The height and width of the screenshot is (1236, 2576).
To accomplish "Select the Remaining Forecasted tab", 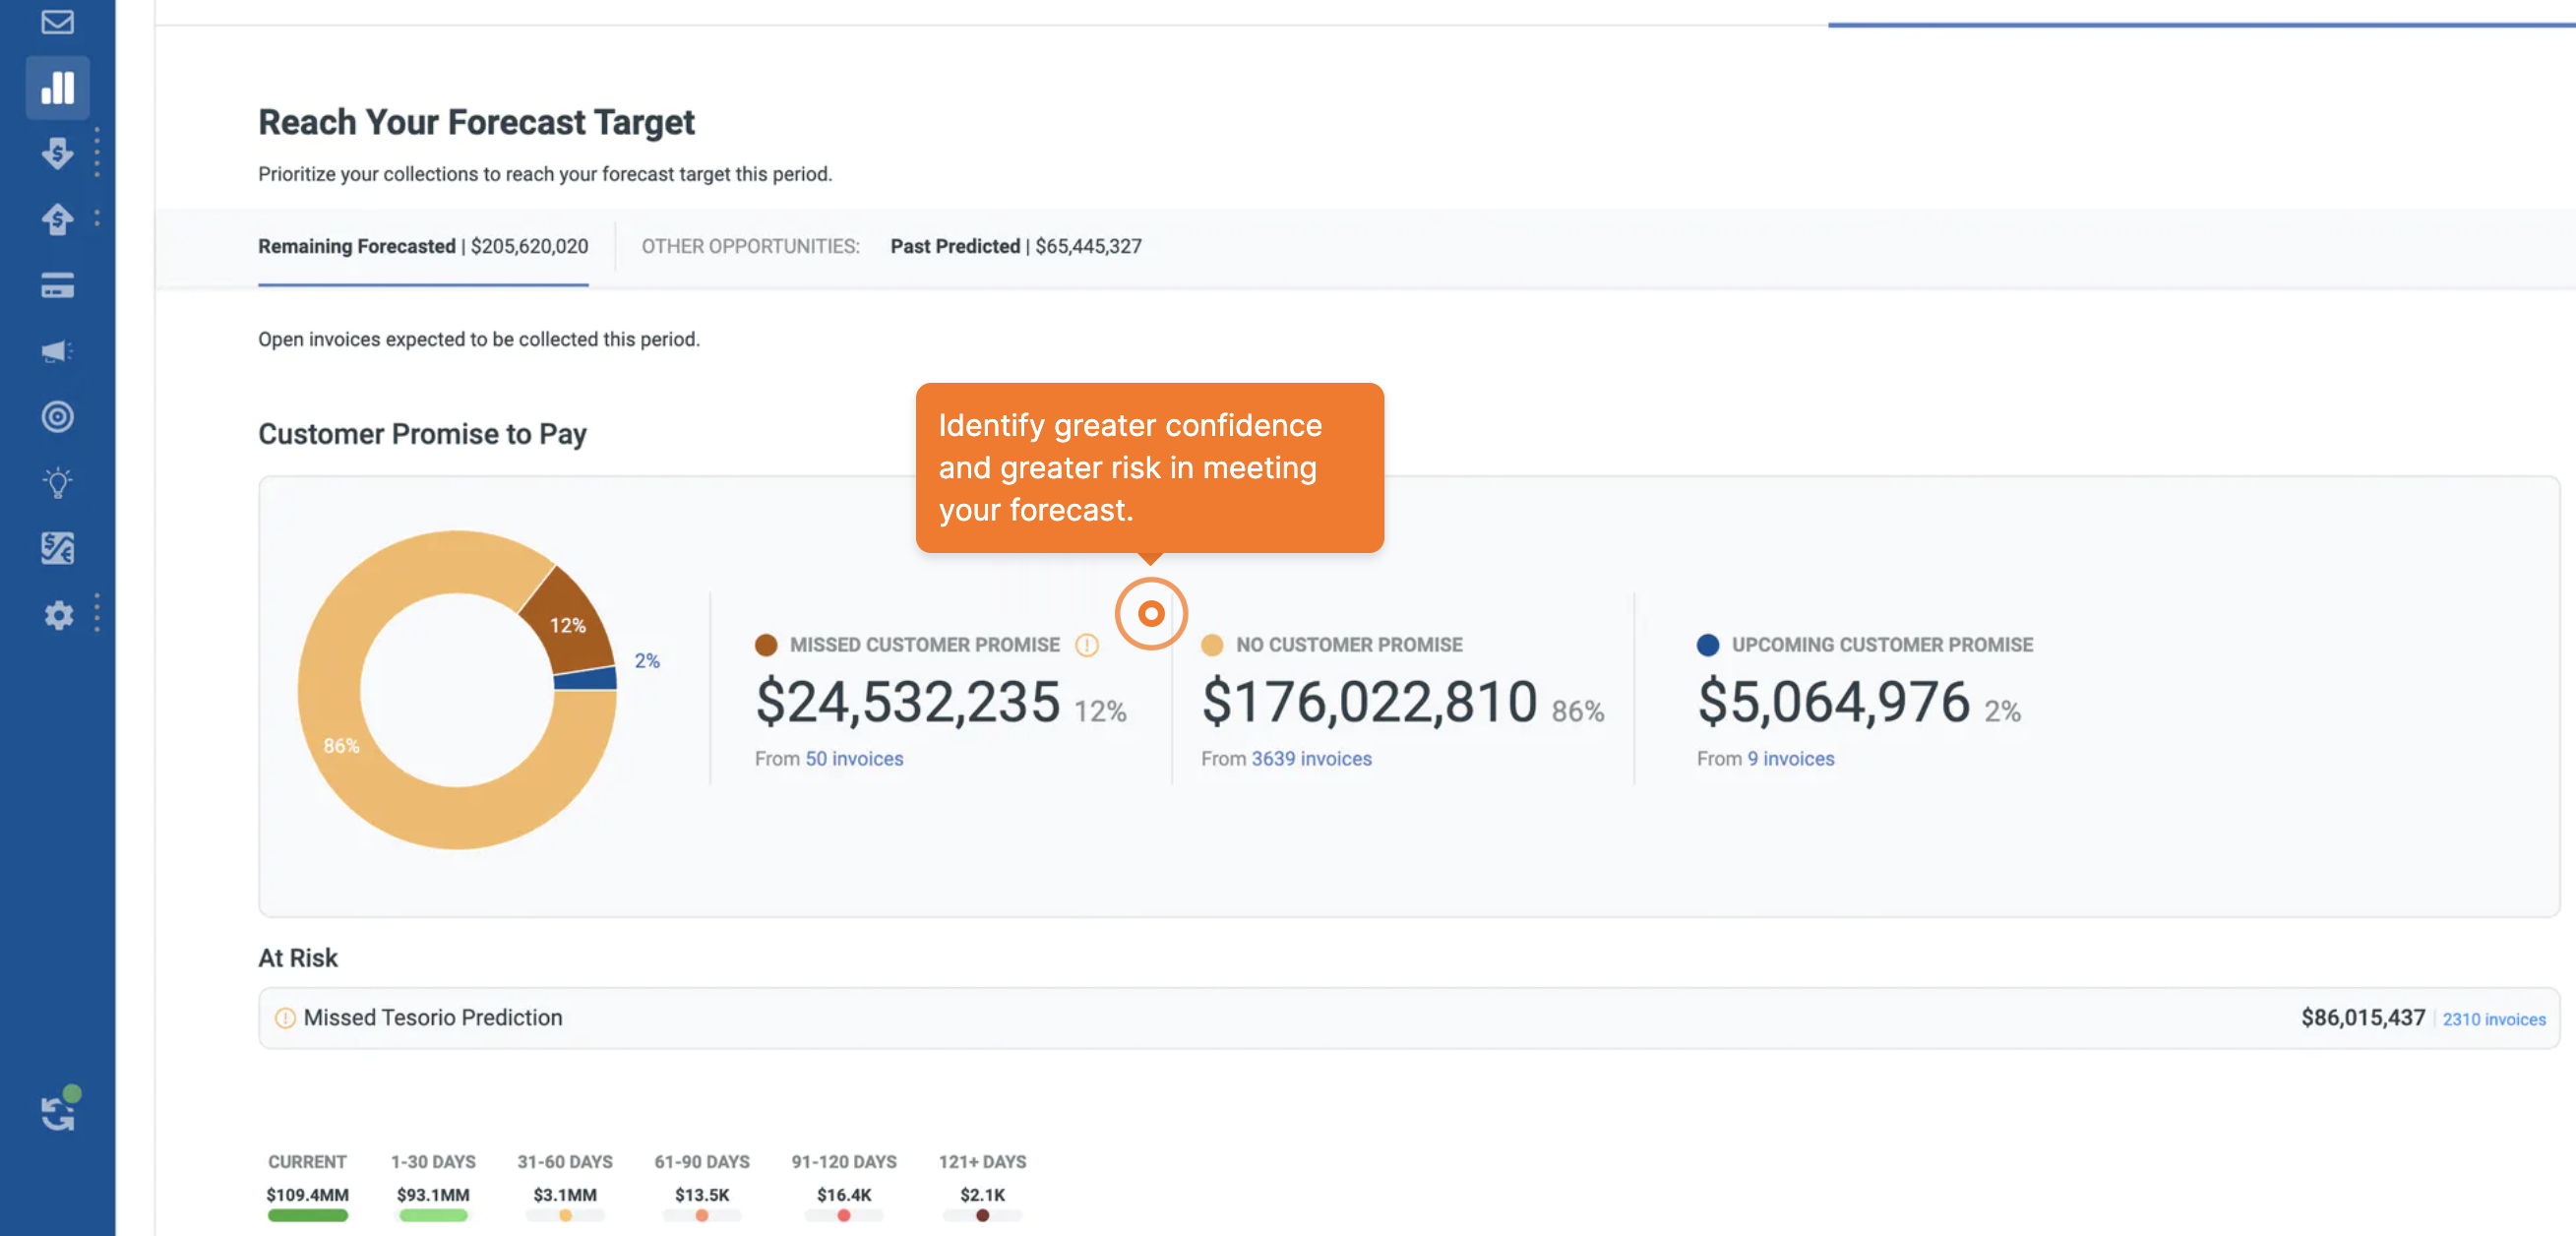I will pyautogui.click(x=422, y=246).
